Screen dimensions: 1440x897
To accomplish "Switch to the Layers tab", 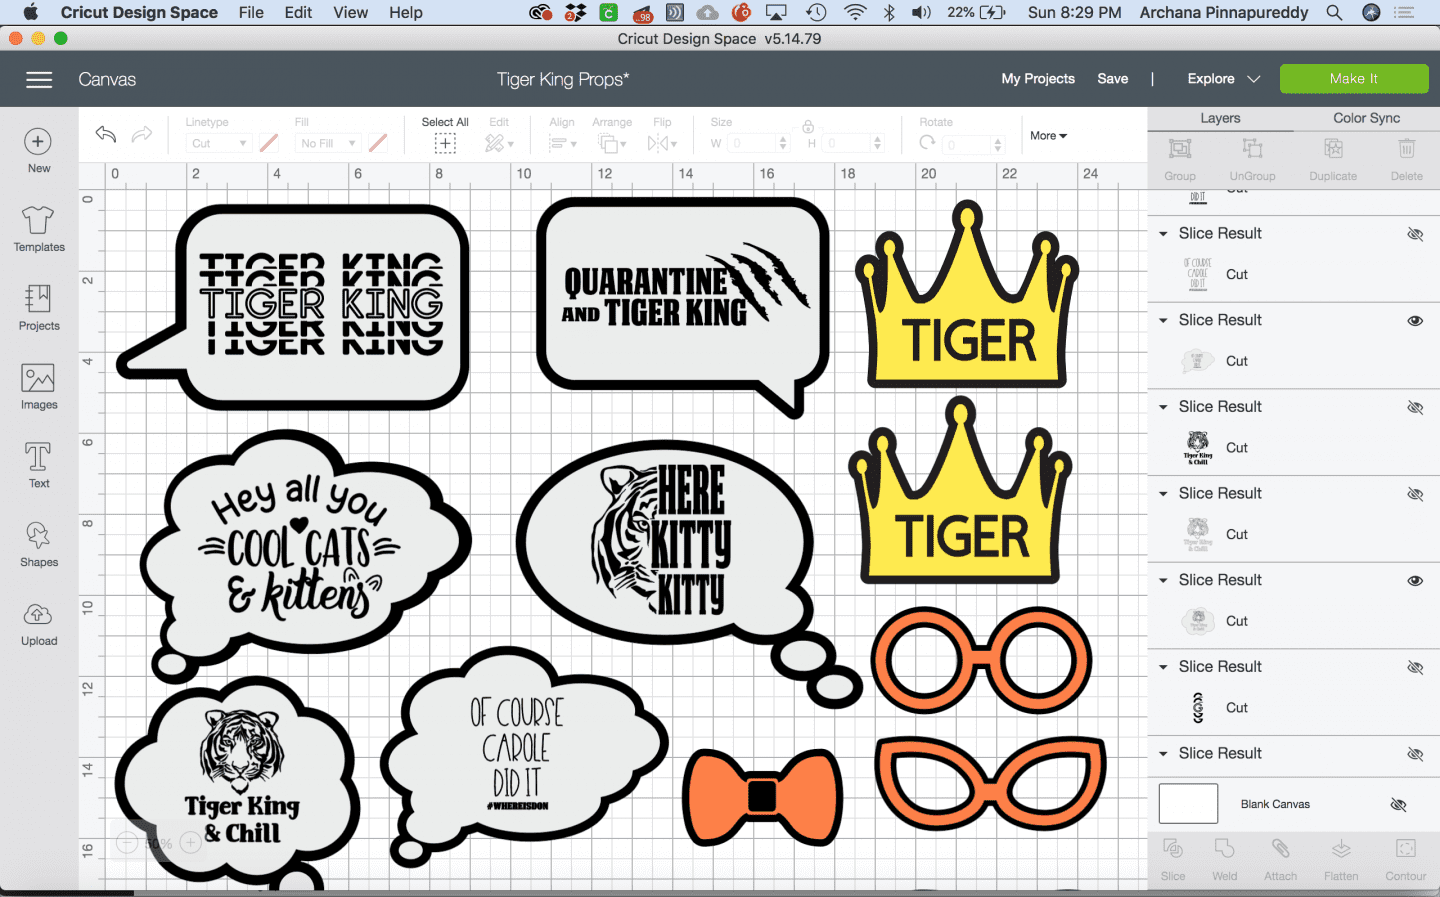I will coord(1220,118).
